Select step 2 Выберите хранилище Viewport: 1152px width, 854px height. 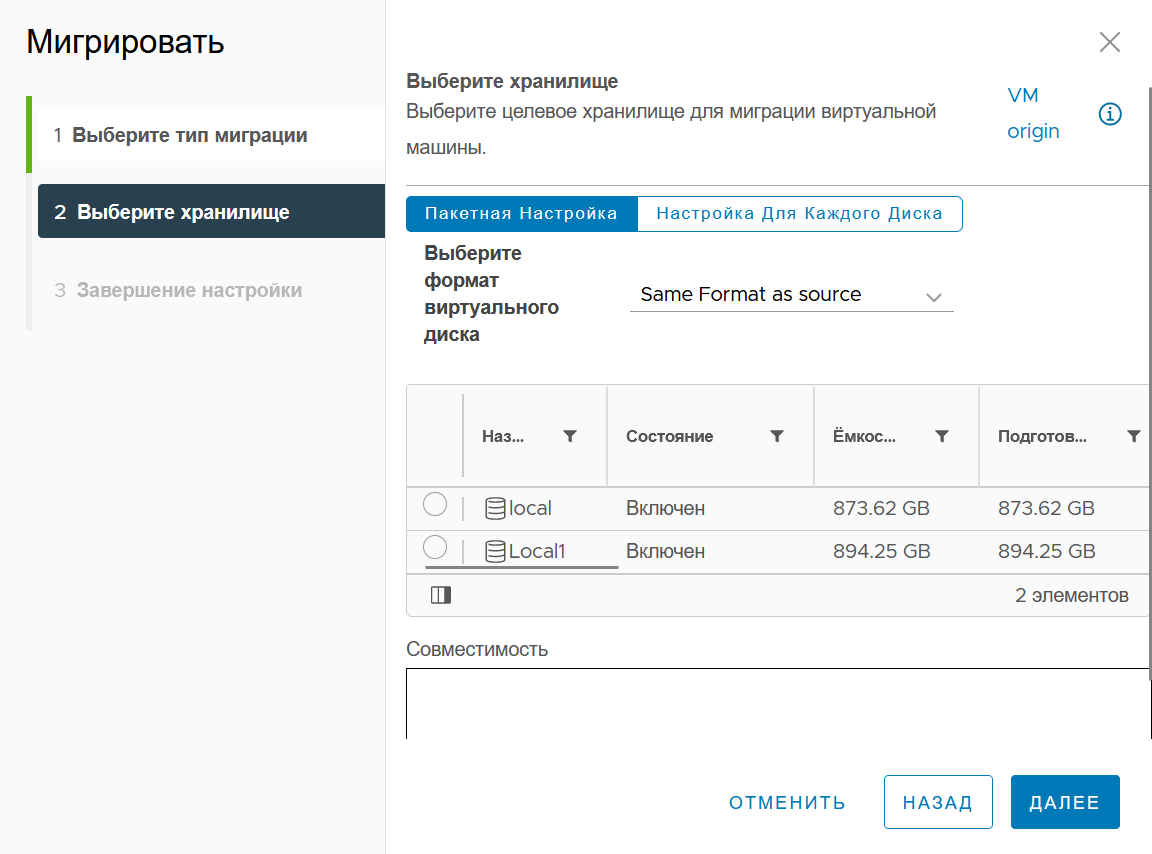tap(211, 212)
